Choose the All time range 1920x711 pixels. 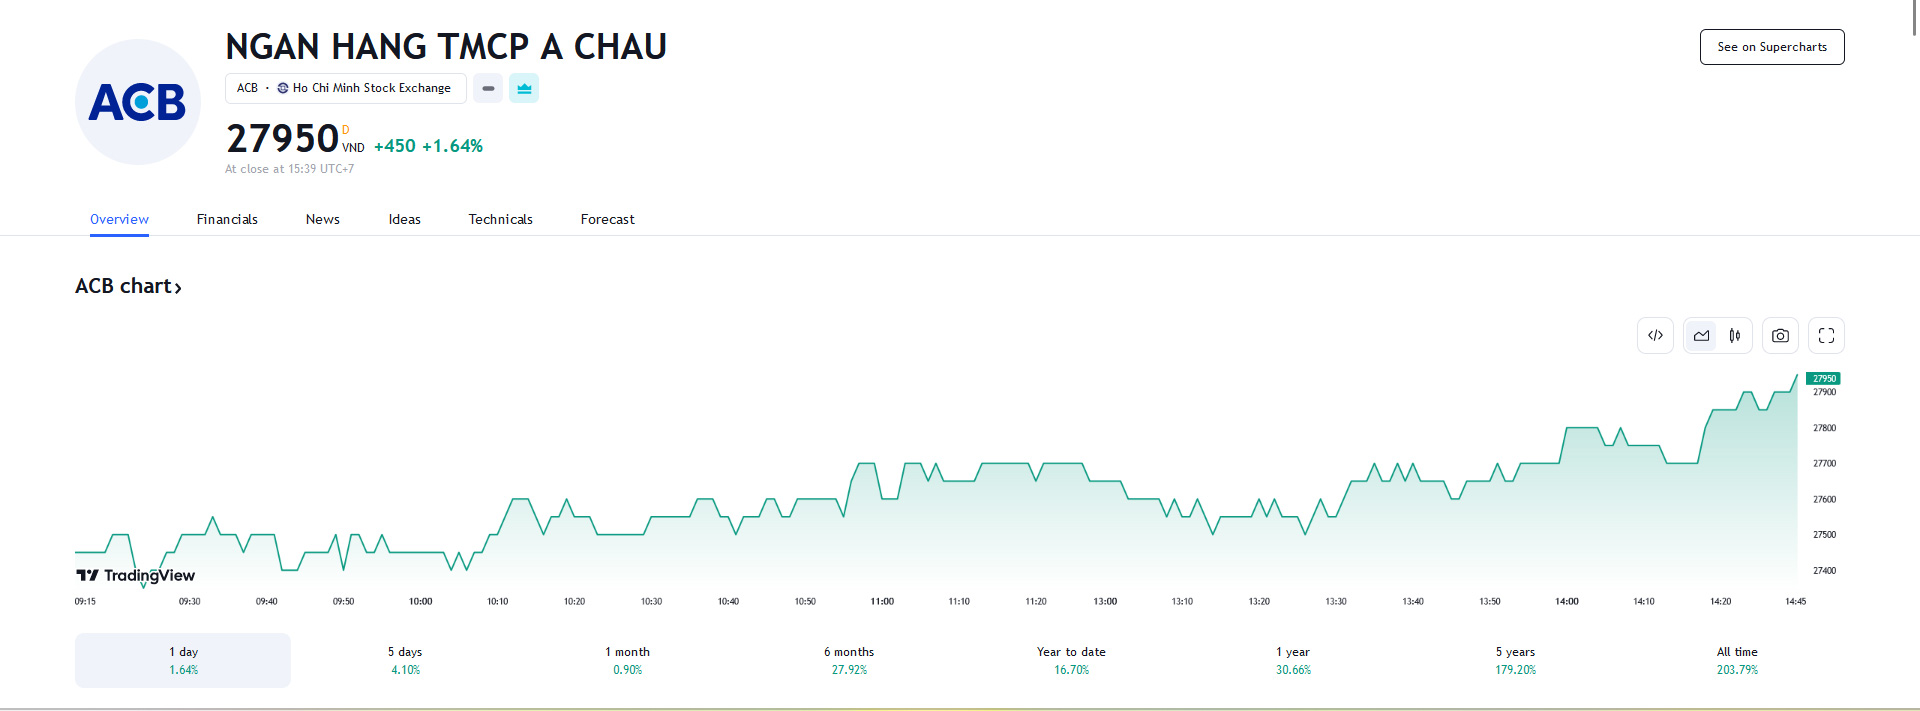tap(1737, 660)
